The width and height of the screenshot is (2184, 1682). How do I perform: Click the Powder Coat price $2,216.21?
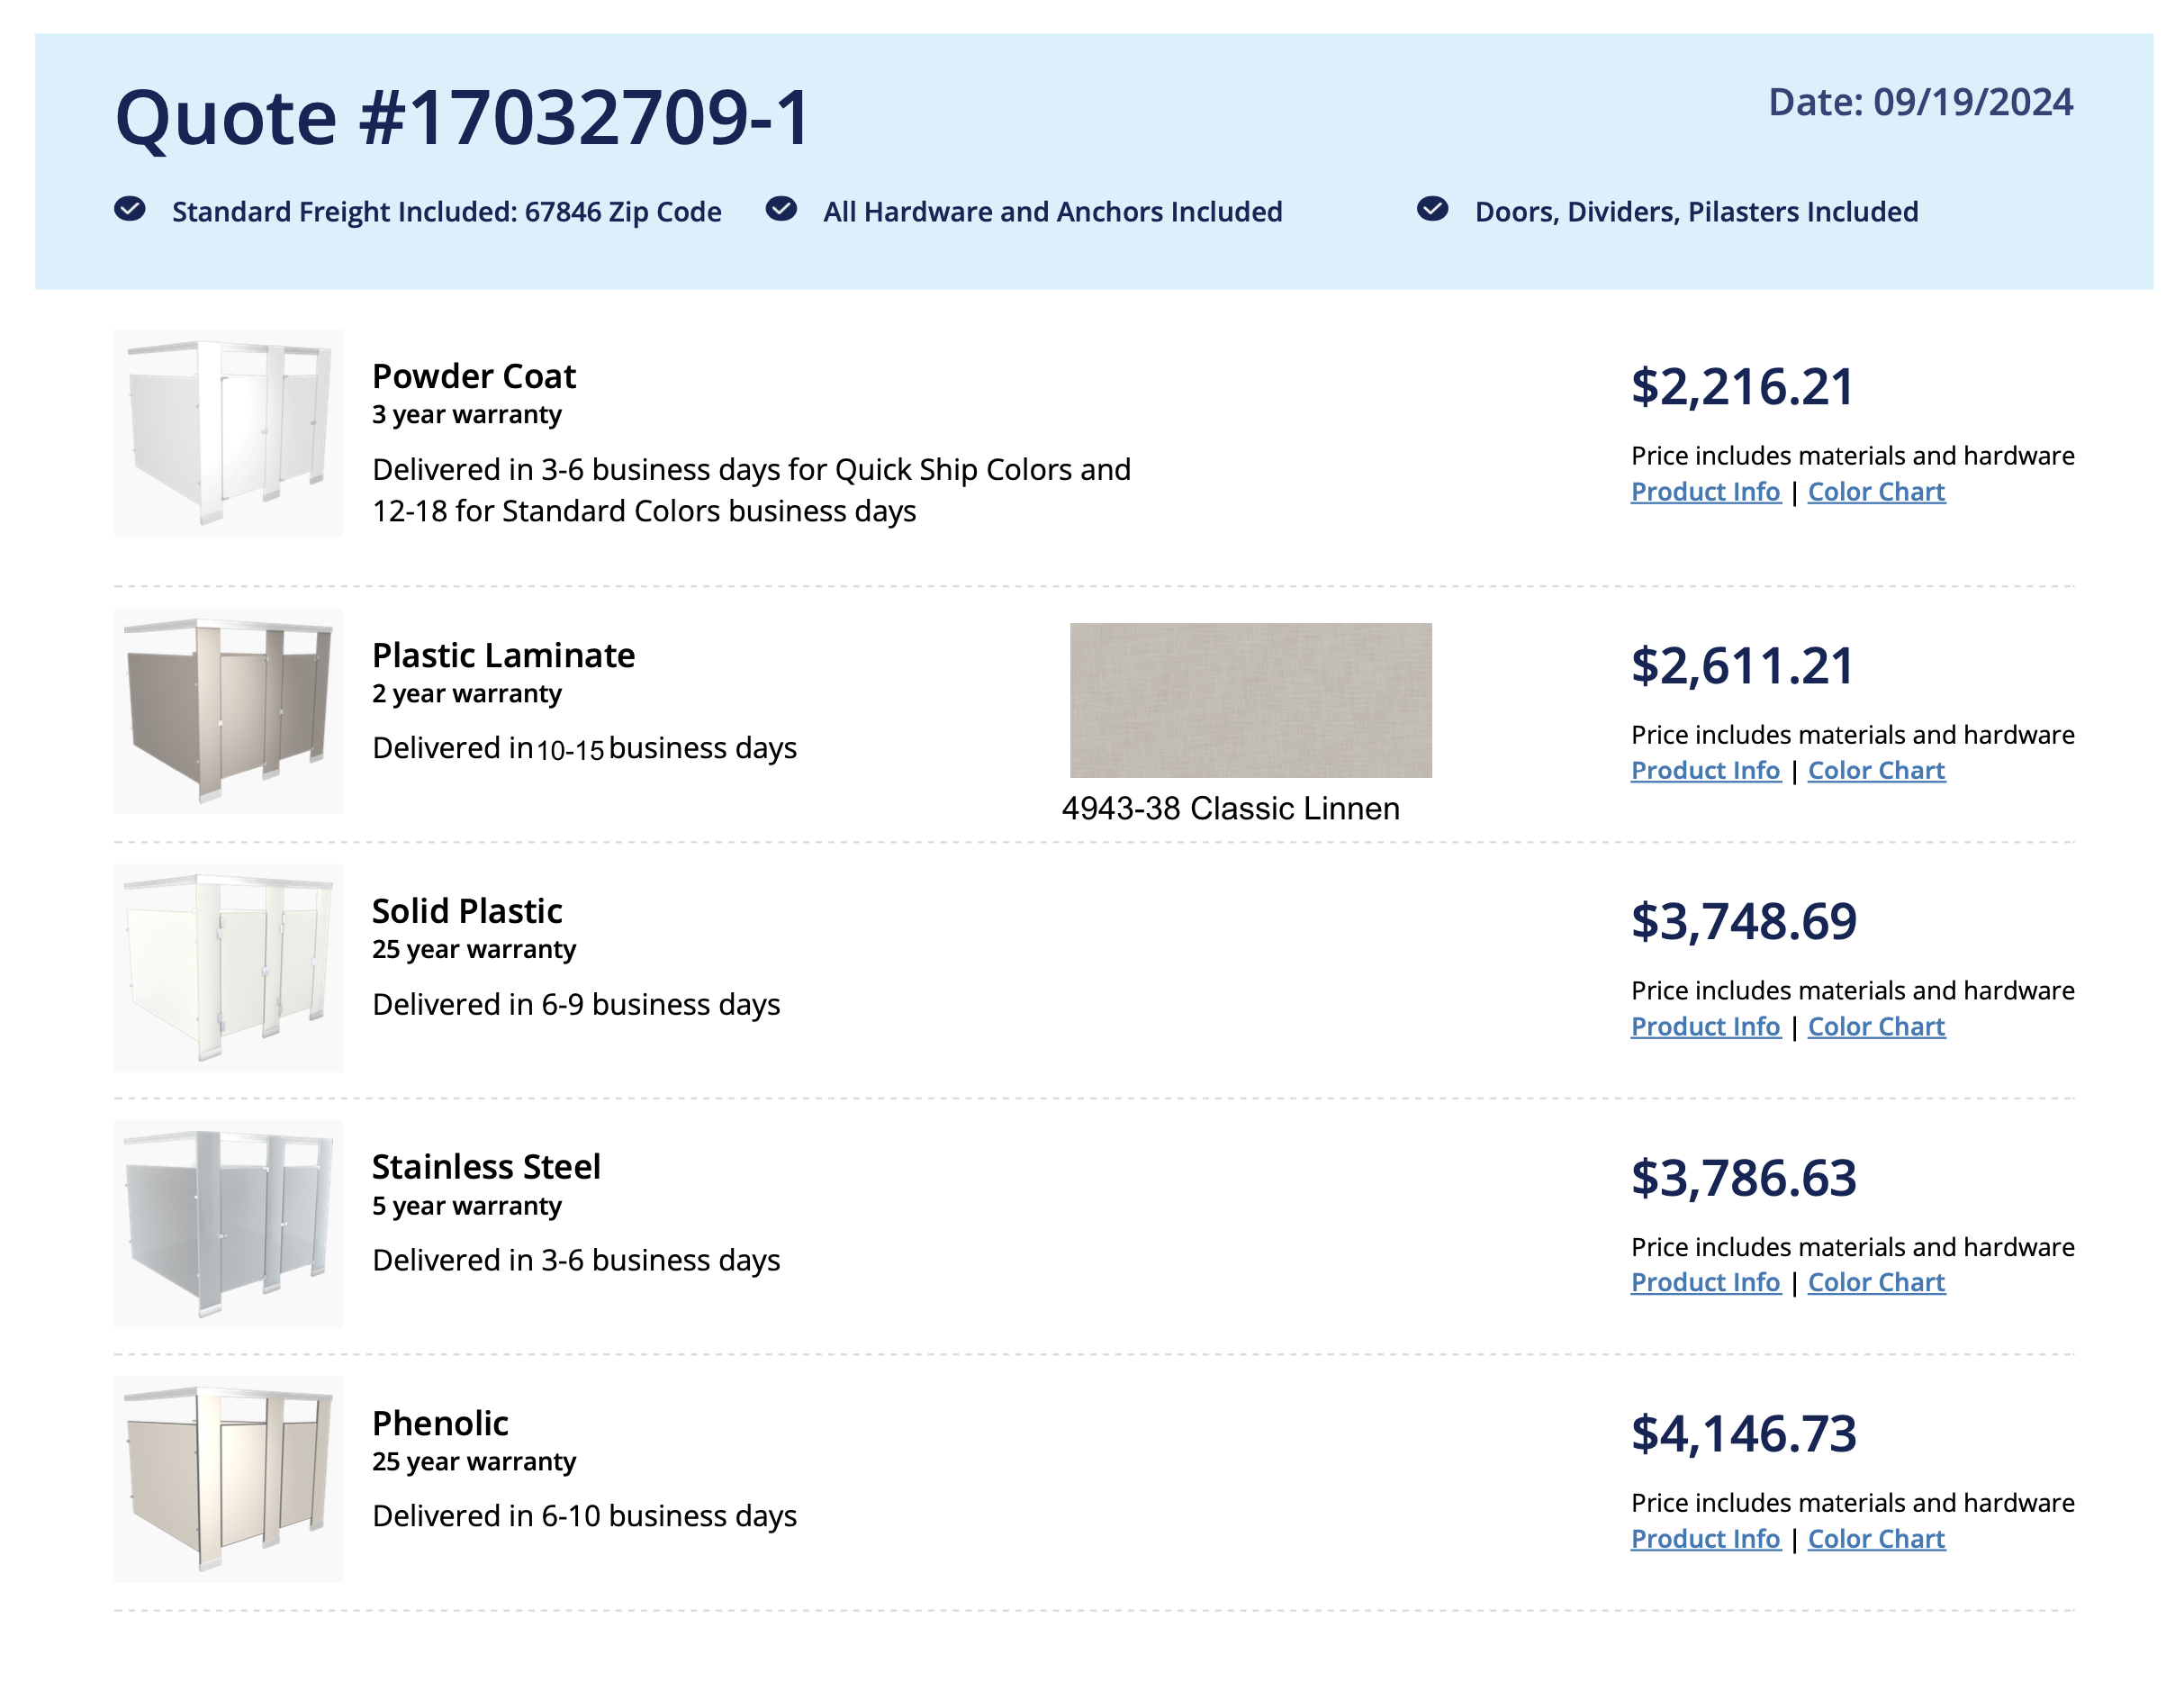[x=1742, y=387]
